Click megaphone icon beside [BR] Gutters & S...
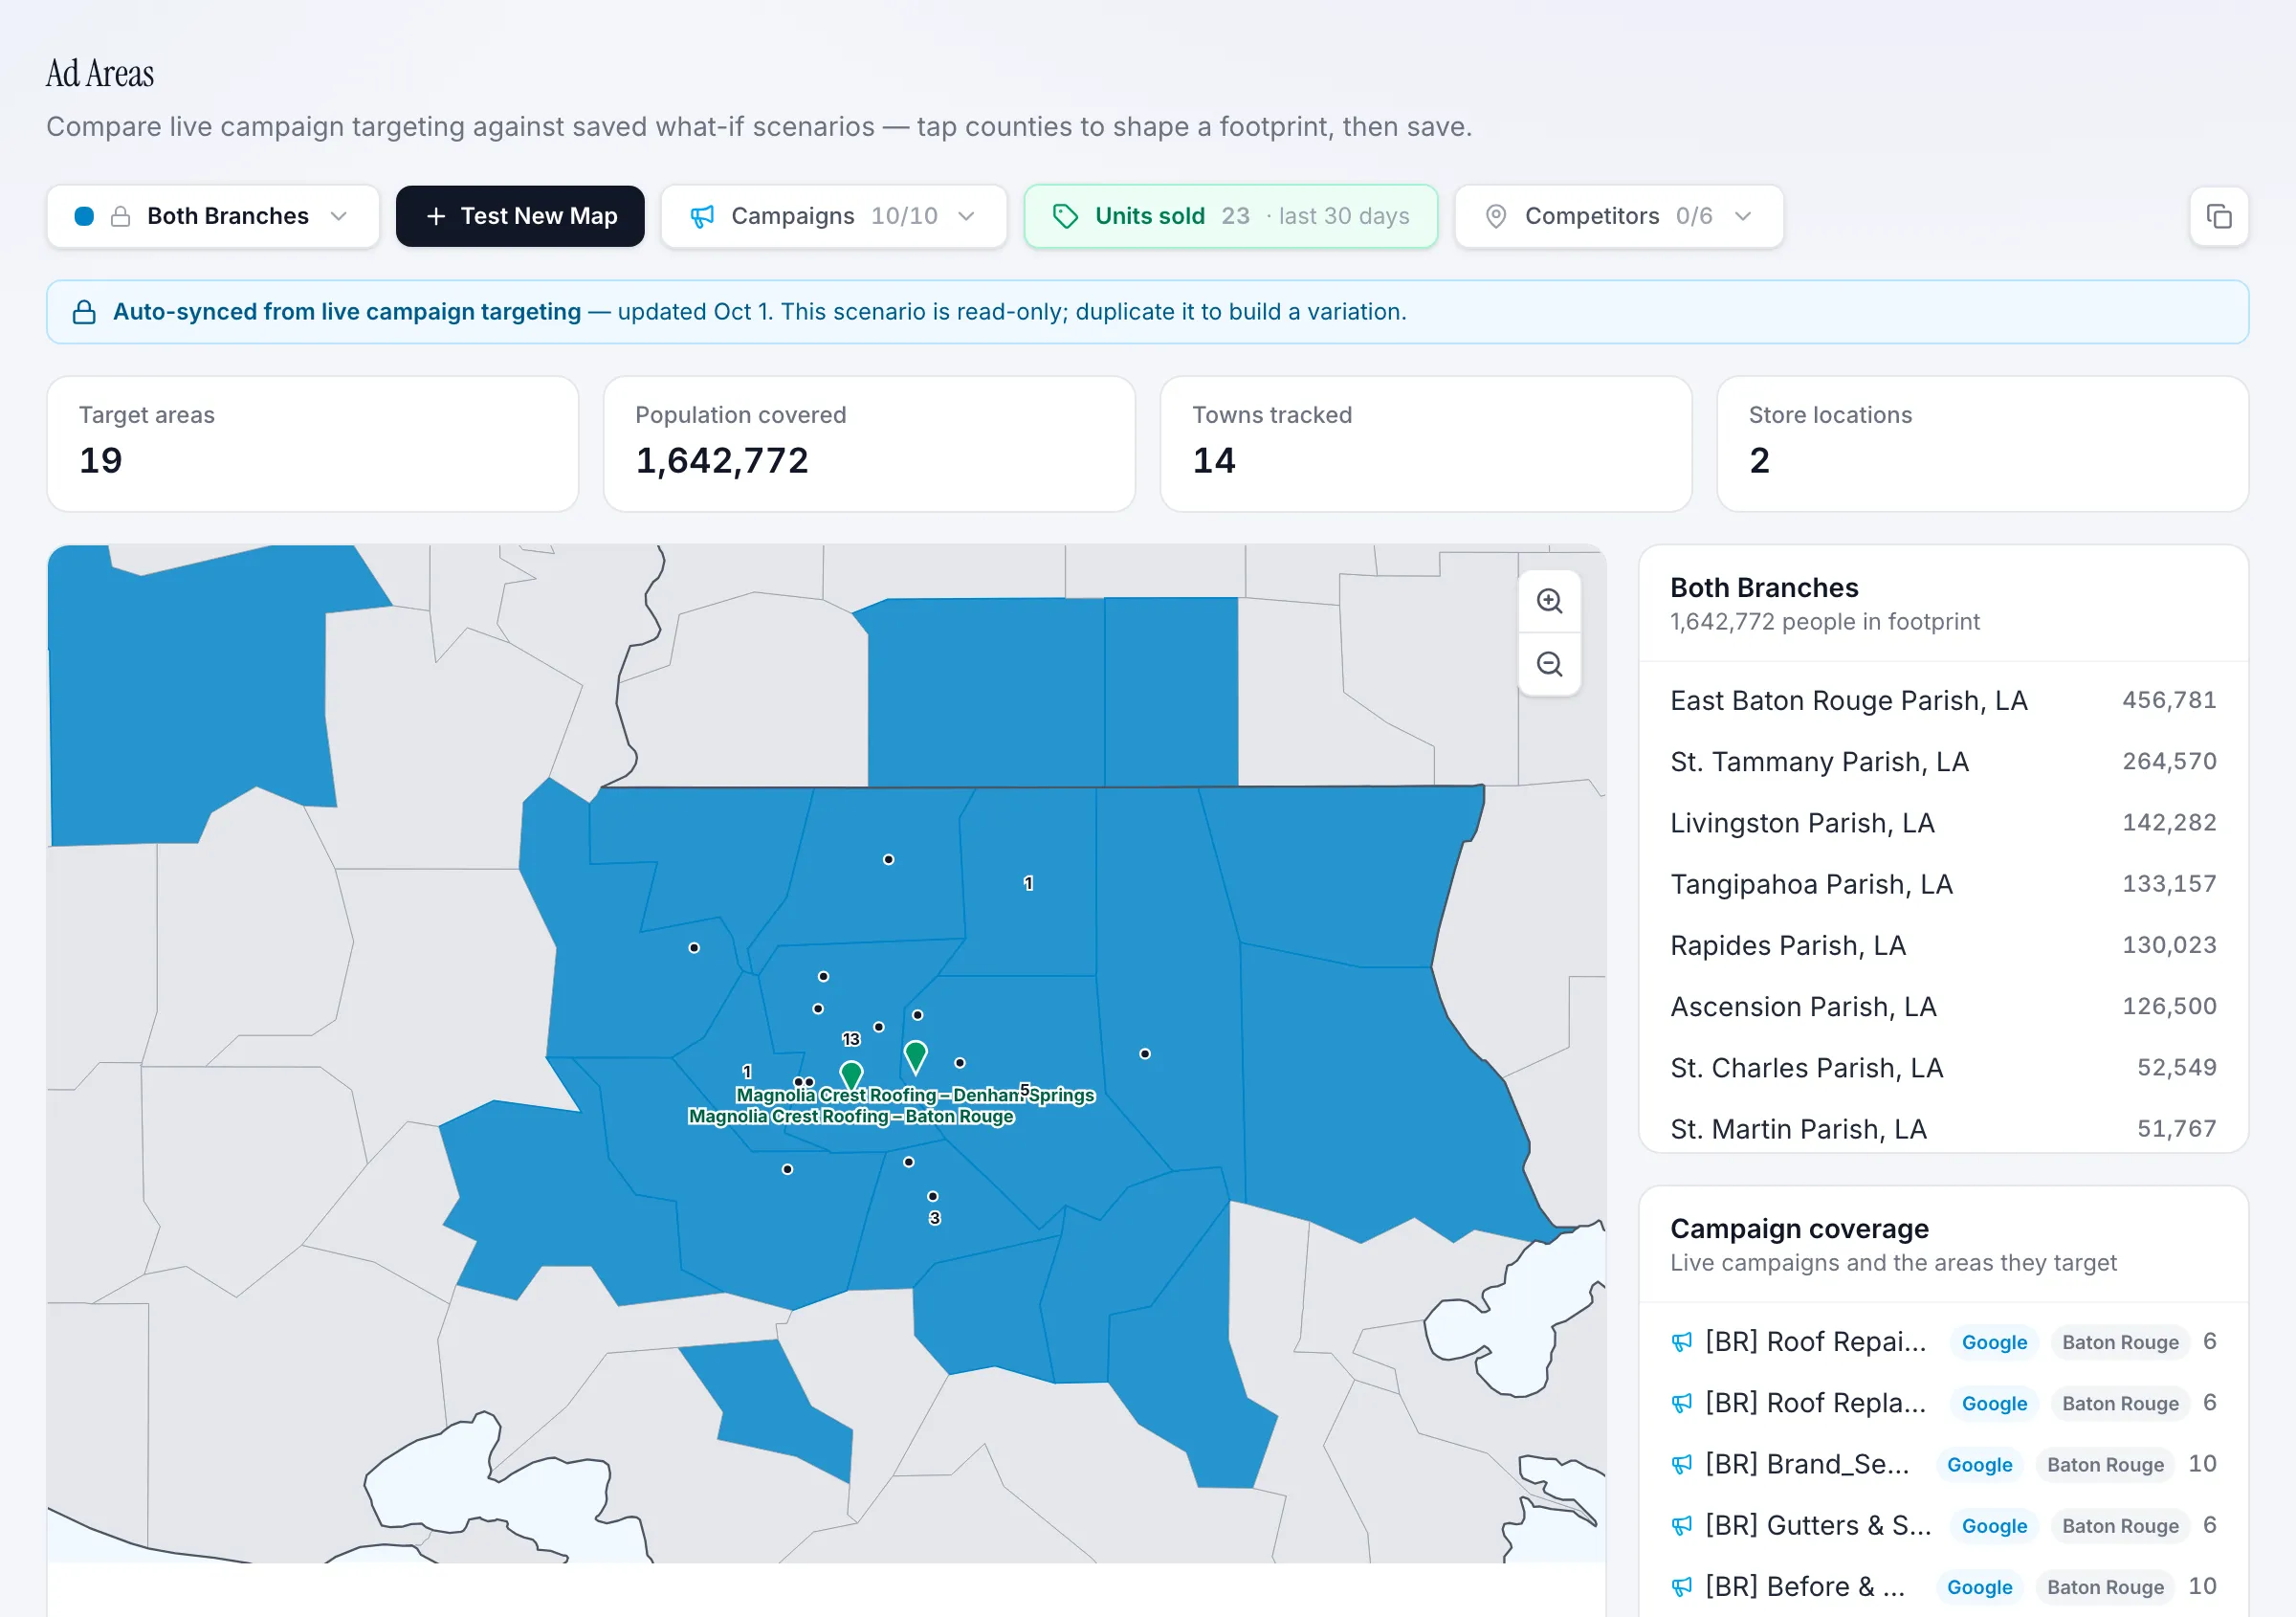 point(1682,1525)
